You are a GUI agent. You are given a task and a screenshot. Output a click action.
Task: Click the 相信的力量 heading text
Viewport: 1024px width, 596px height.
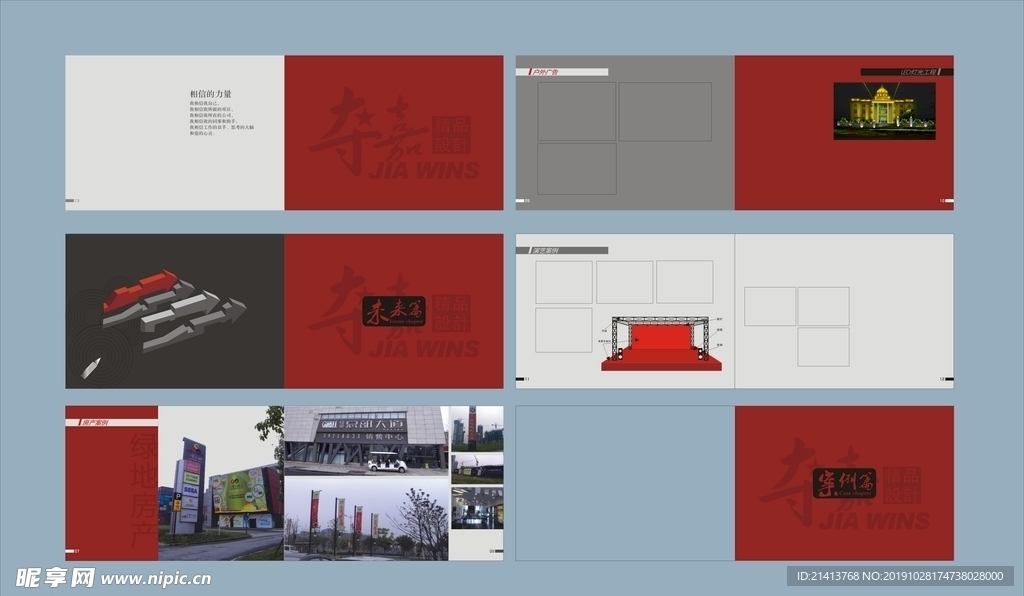(211, 93)
